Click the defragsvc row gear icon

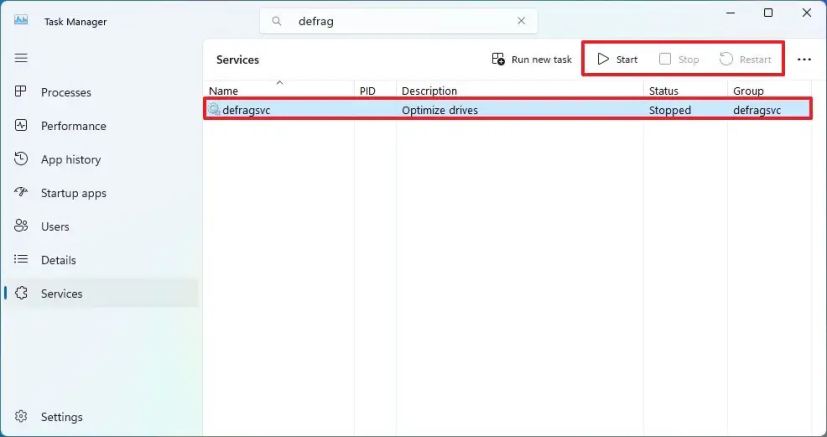(214, 110)
